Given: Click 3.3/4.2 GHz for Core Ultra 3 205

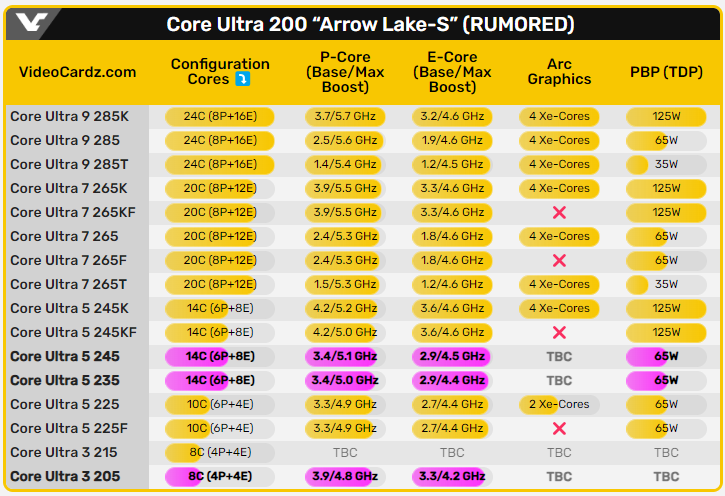Looking at the screenshot, I should pyautogui.click(x=452, y=477).
